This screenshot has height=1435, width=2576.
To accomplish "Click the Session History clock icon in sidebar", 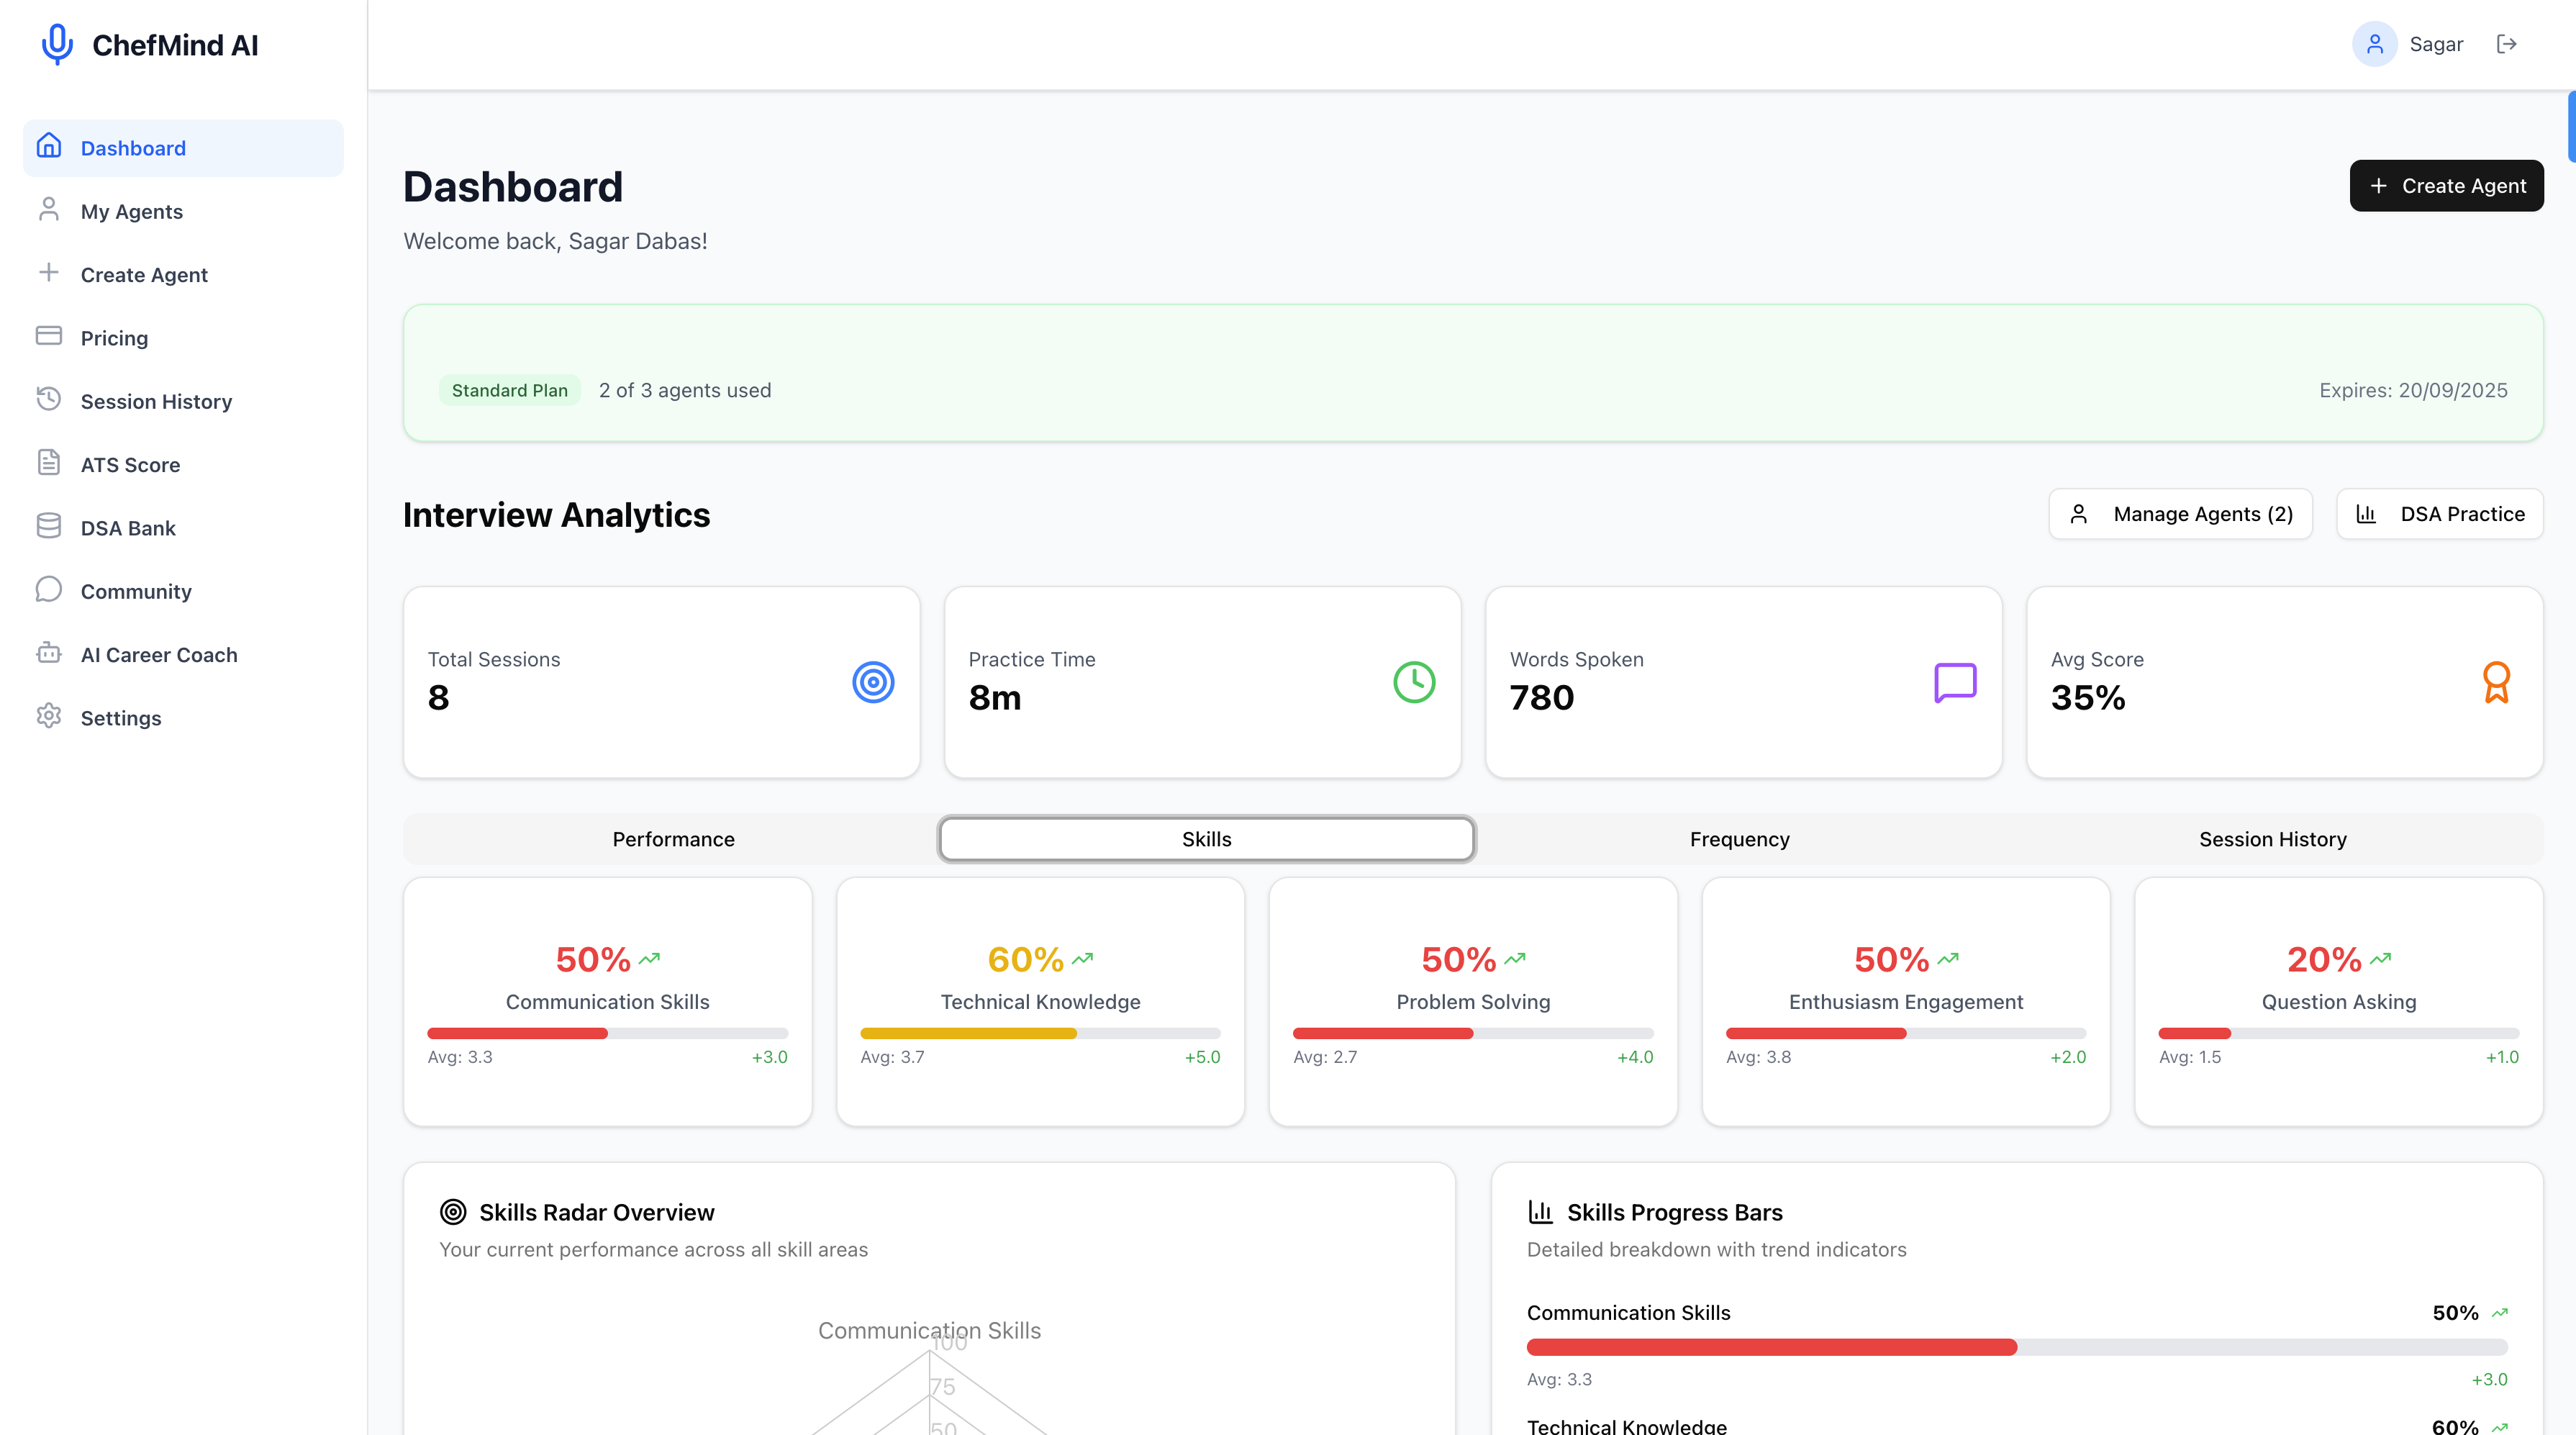I will click(x=49, y=399).
